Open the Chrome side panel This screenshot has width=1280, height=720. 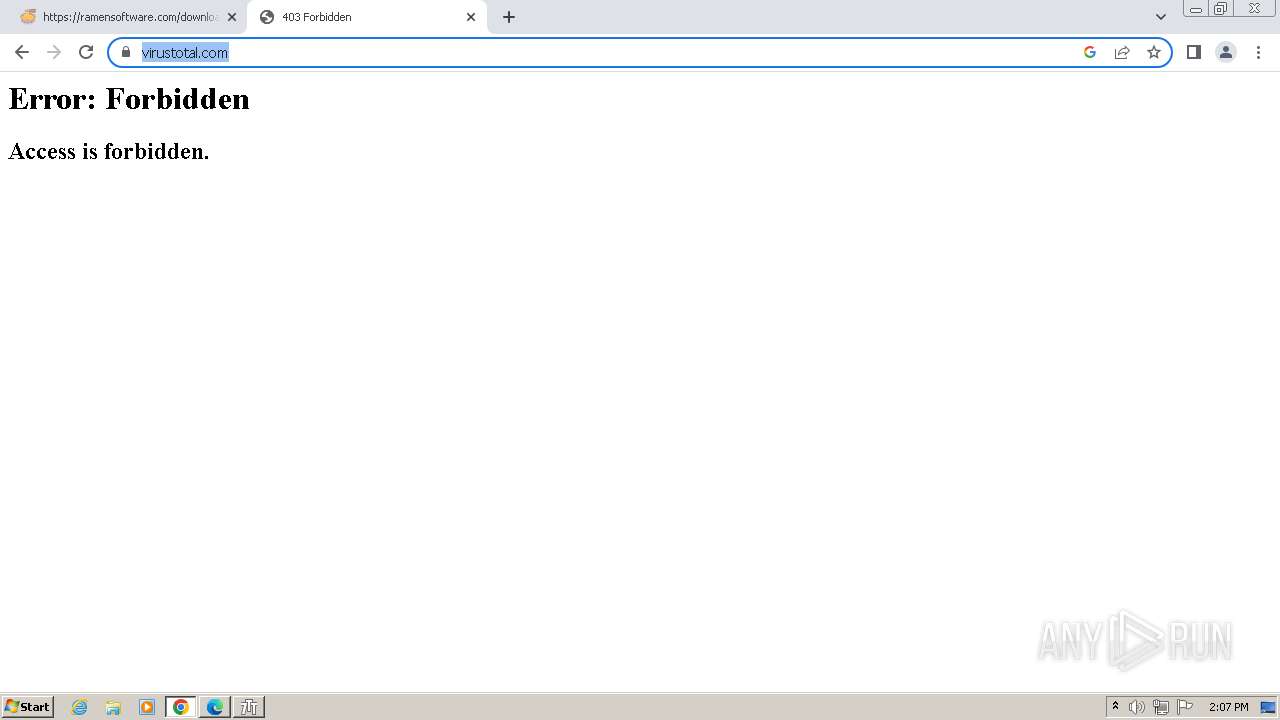click(x=1194, y=52)
